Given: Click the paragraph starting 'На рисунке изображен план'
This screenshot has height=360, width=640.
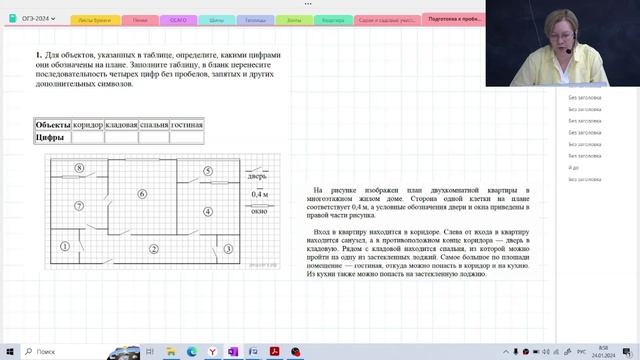Looking at the screenshot, I should [x=418, y=202].
